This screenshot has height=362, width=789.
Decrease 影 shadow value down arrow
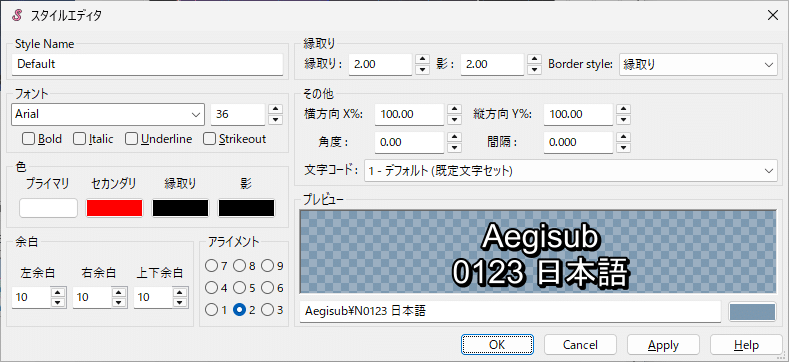pos(534,69)
